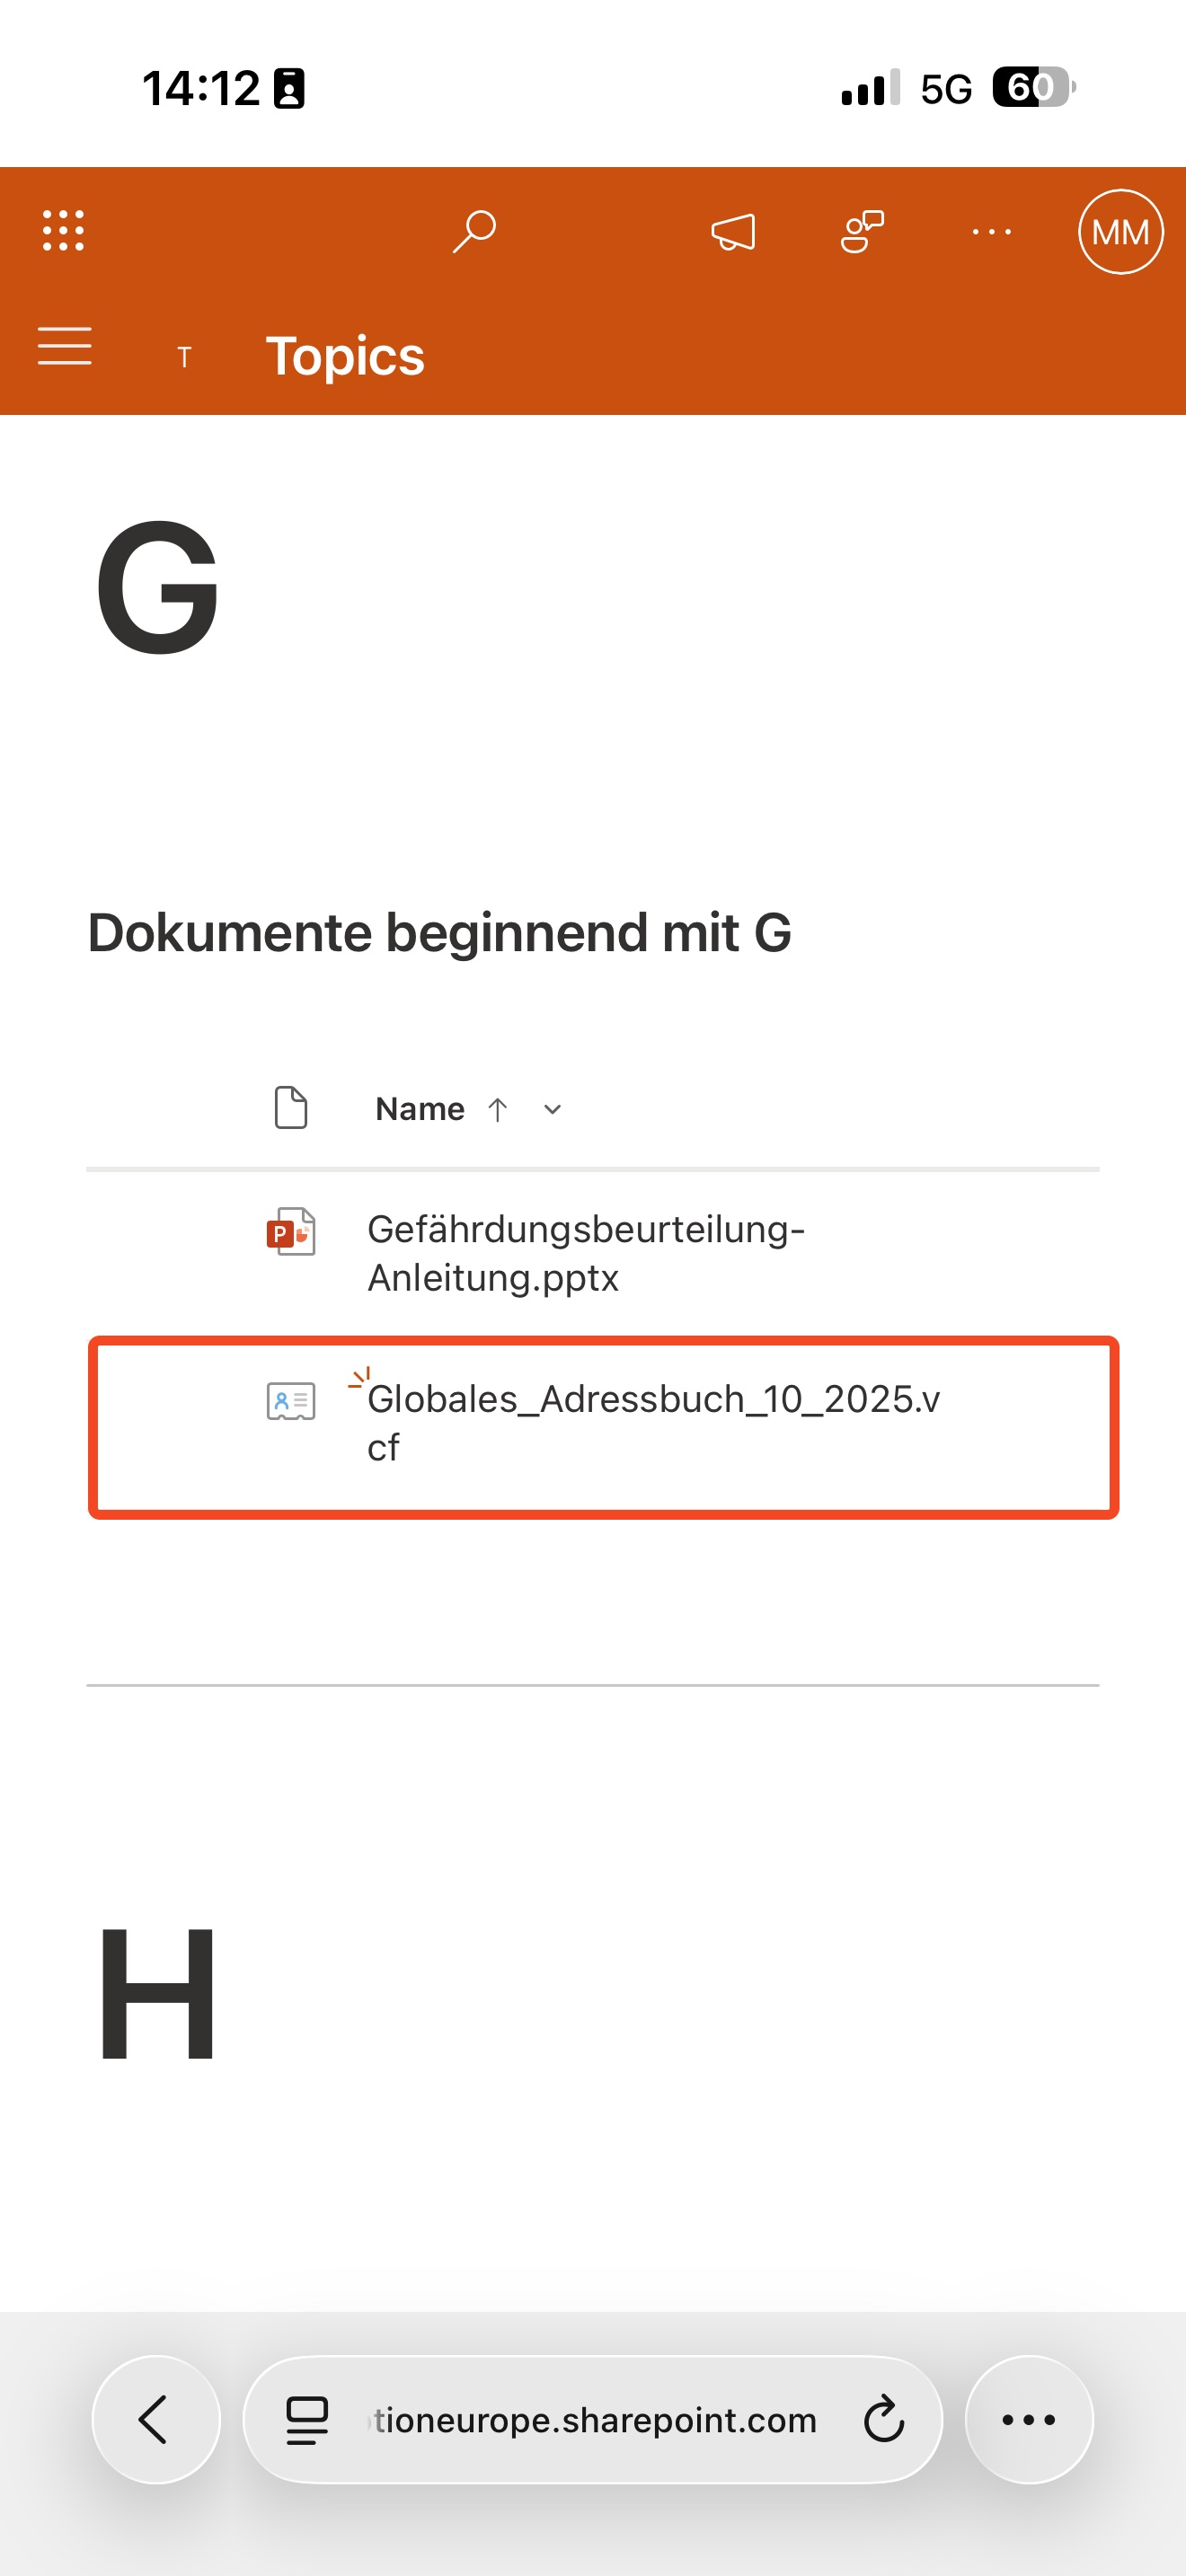Image resolution: width=1186 pixels, height=2576 pixels.
Task: Open the app launcher waffle icon
Action: (63, 231)
